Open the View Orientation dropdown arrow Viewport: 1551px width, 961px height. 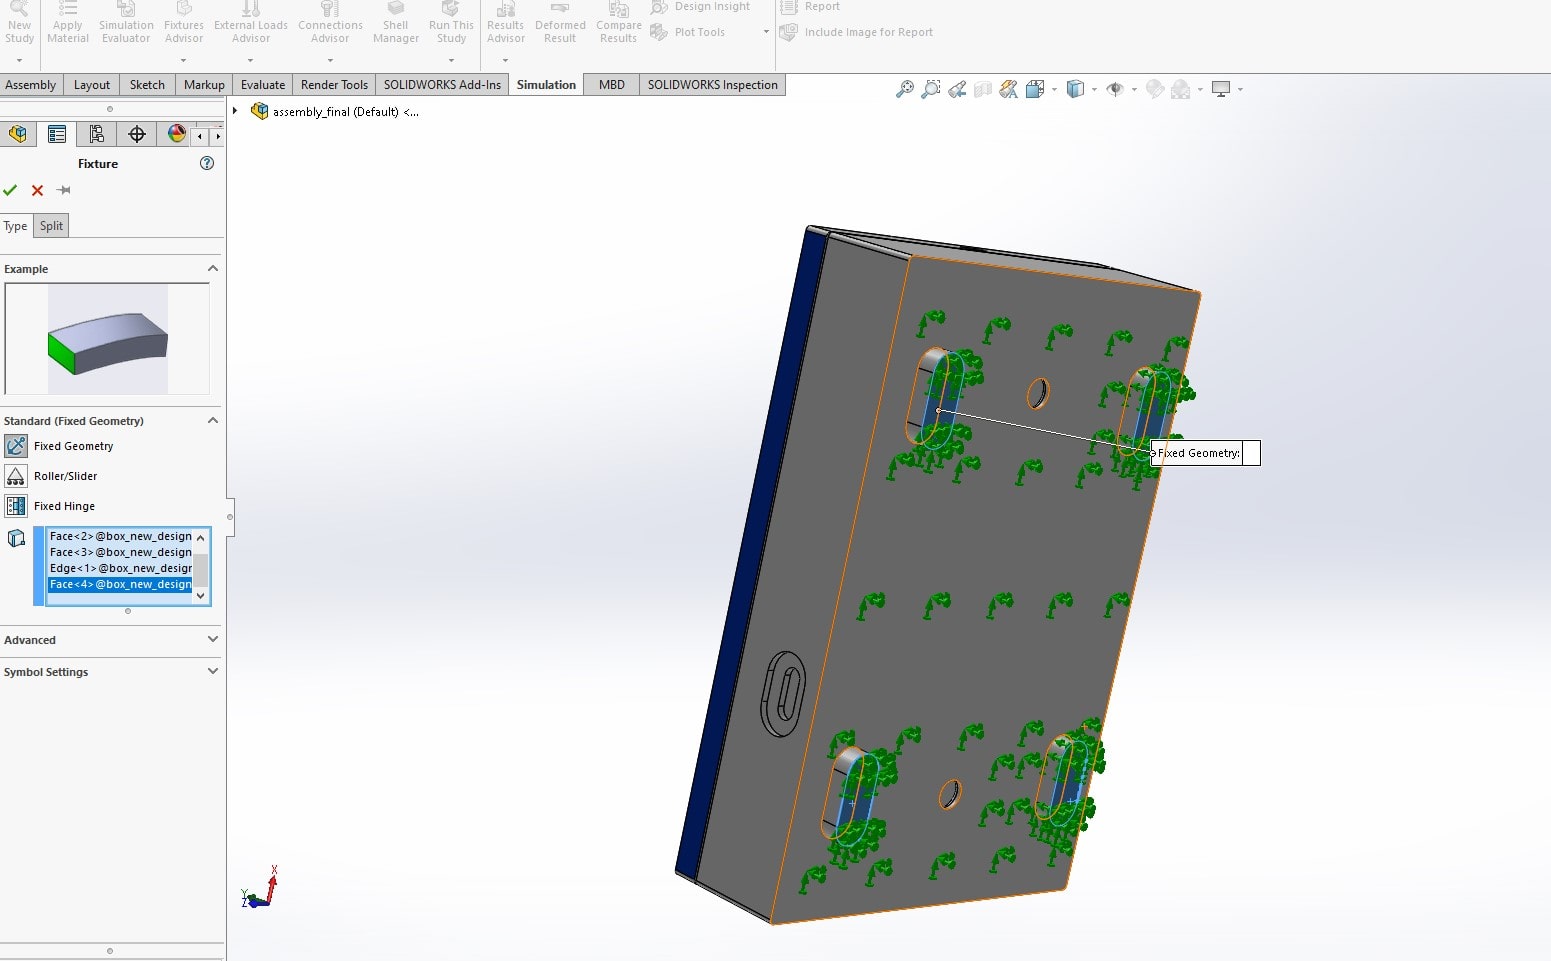point(1054,90)
